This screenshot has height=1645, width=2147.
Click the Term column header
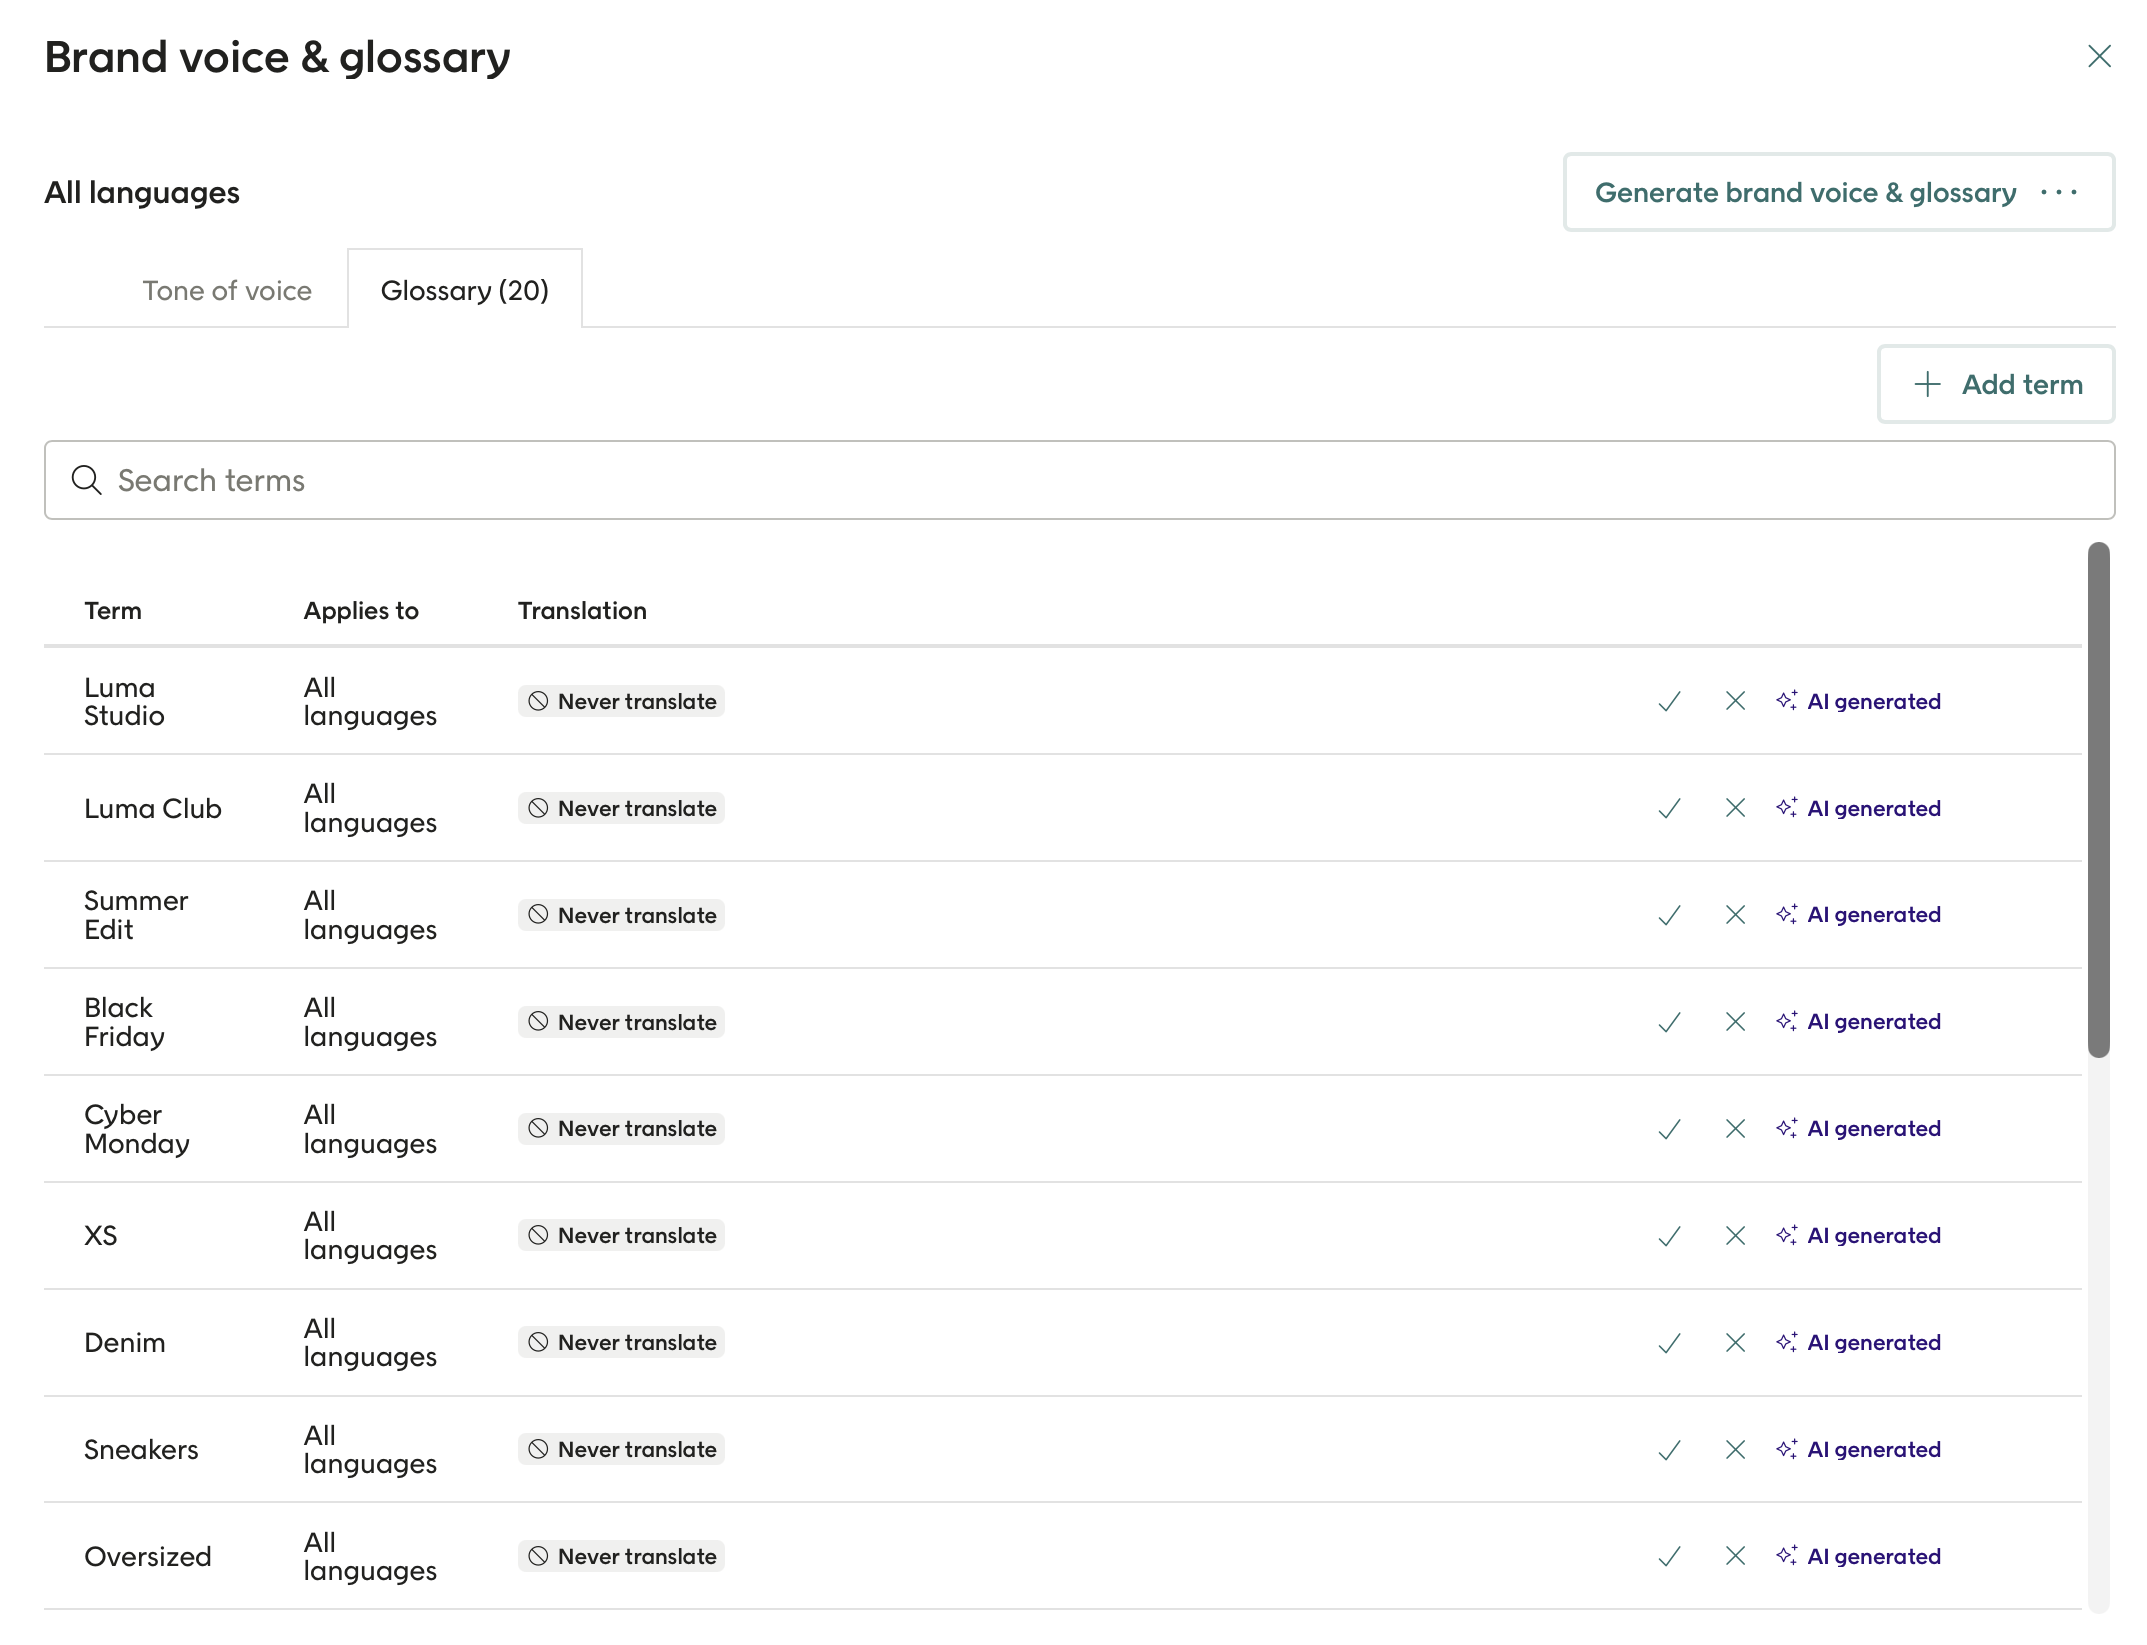point(113,611)
